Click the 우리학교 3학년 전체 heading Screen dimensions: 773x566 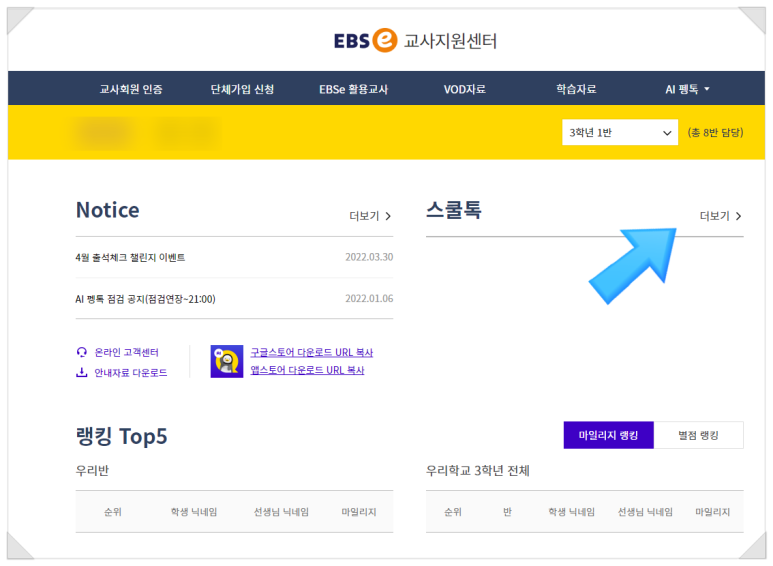(478, 470)
